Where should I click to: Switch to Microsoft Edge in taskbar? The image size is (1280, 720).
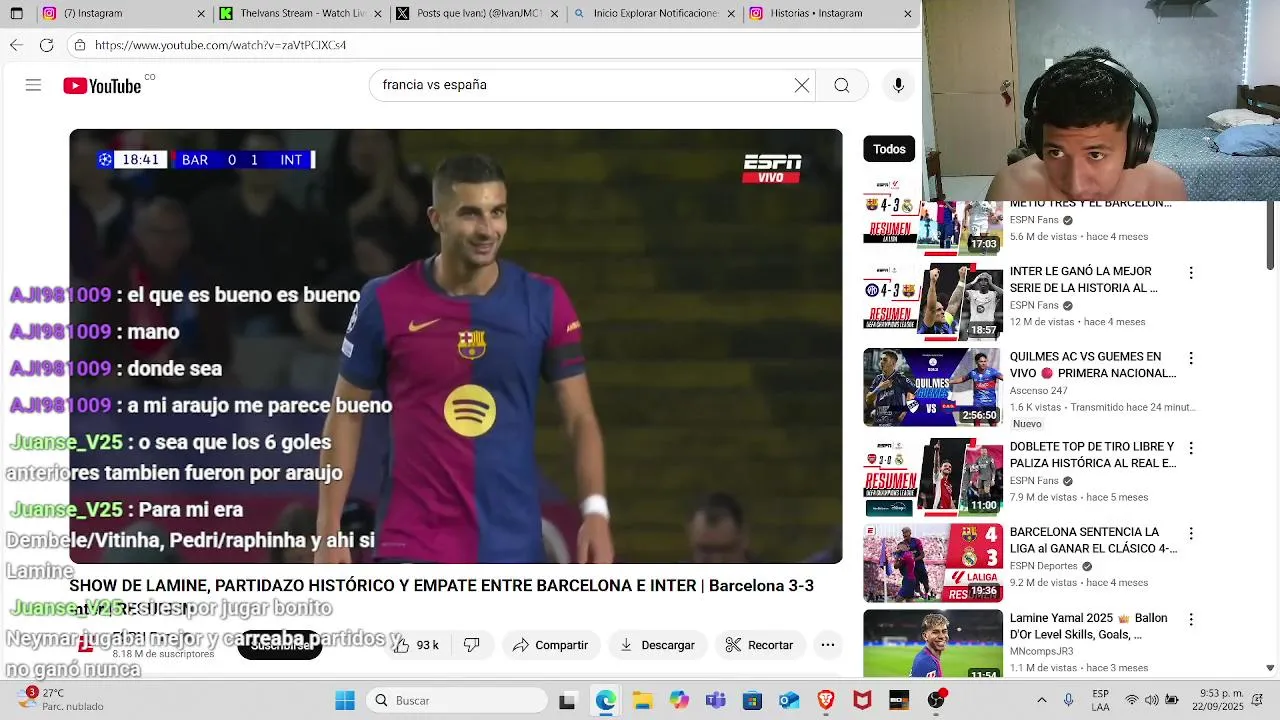coord(605,700)
